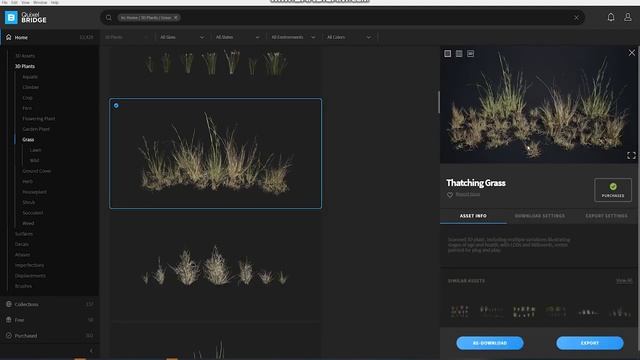Select Ground Cover subcategory
Screen dimensions: 640x360
[37, 171]
